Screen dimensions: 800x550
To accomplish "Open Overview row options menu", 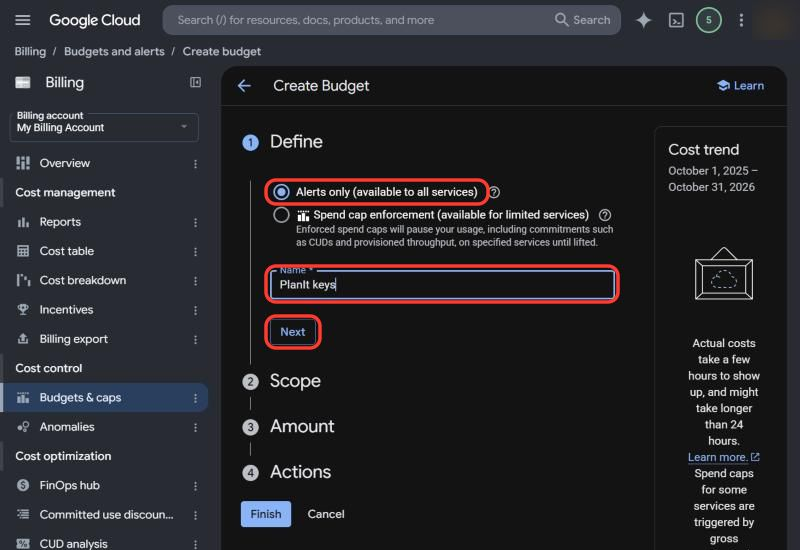I will 195,164.
